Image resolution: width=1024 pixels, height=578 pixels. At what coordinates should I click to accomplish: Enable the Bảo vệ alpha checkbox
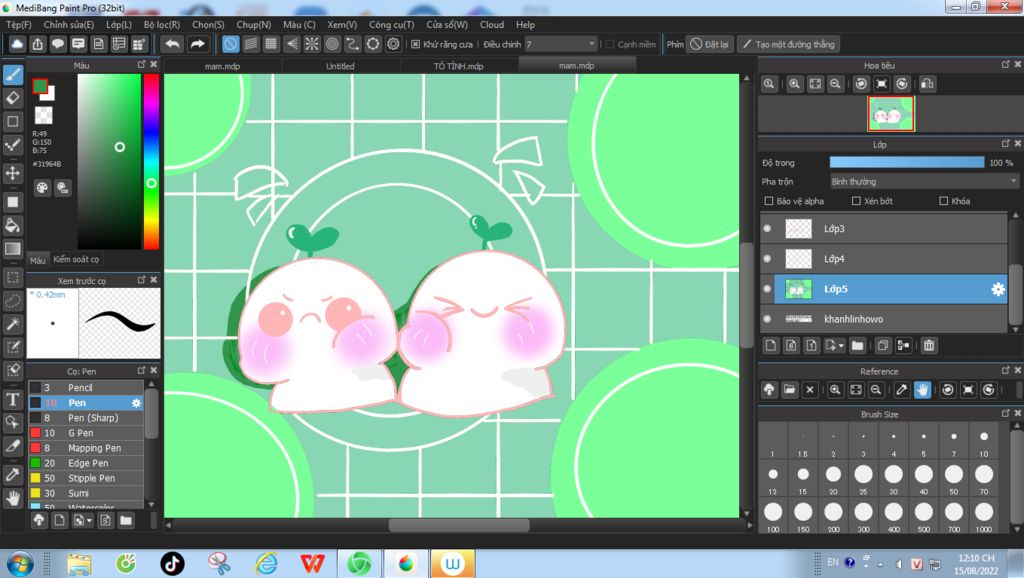[769, 201]
